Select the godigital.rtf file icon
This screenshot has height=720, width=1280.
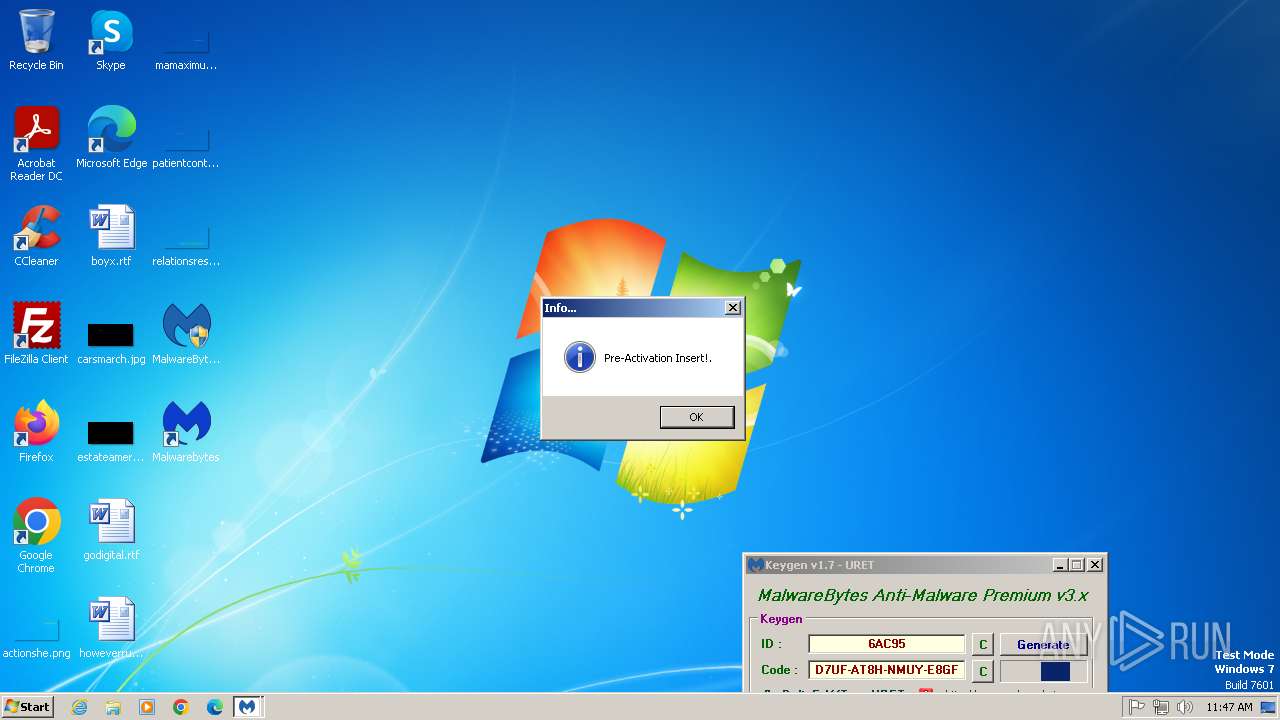coord(111,530)
